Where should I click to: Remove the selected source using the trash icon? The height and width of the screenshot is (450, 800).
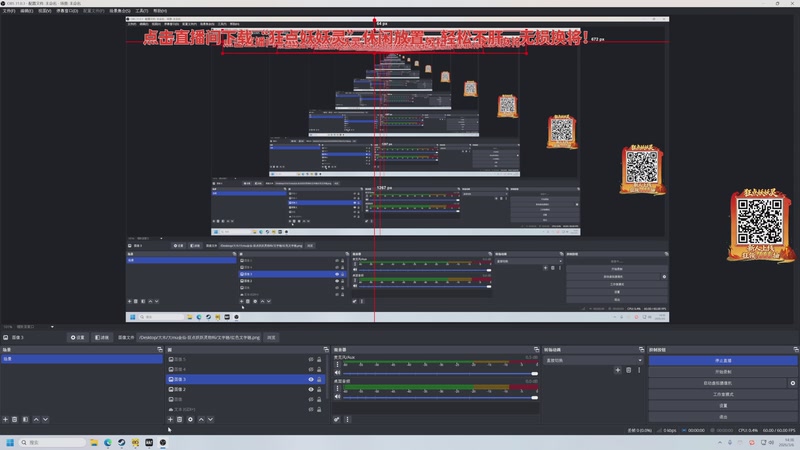point(180,419)
